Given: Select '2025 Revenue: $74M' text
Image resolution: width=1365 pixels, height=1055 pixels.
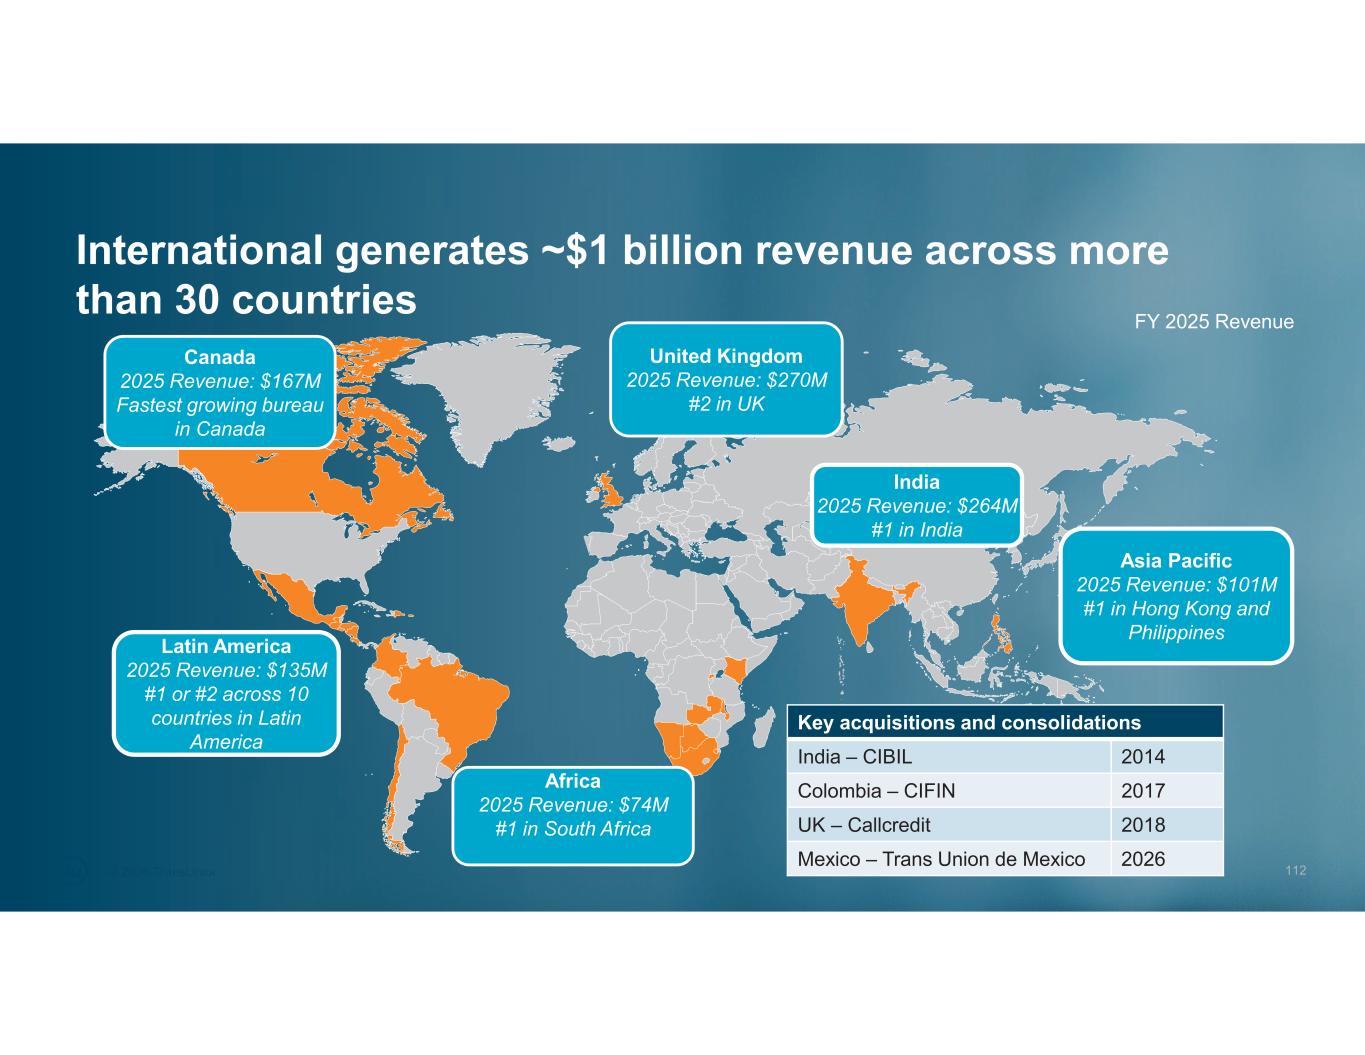Looking at the screenshot, I should (573, 805).
